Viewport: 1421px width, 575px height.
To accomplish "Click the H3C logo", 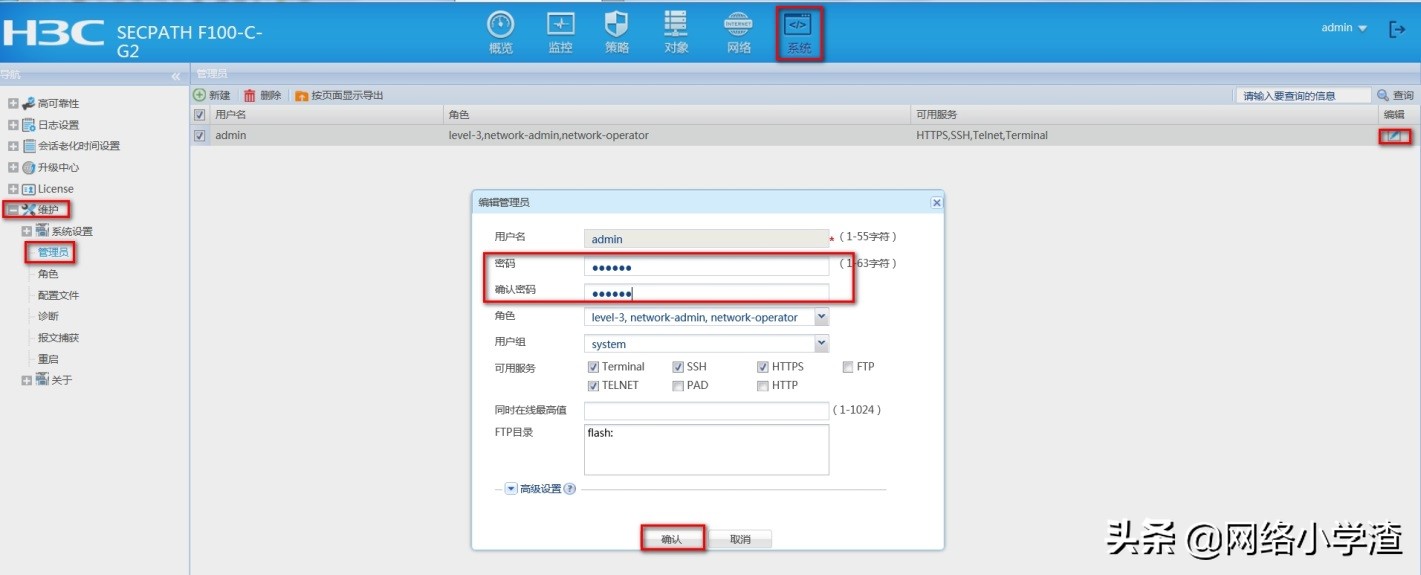I will [x=52, y=32].
